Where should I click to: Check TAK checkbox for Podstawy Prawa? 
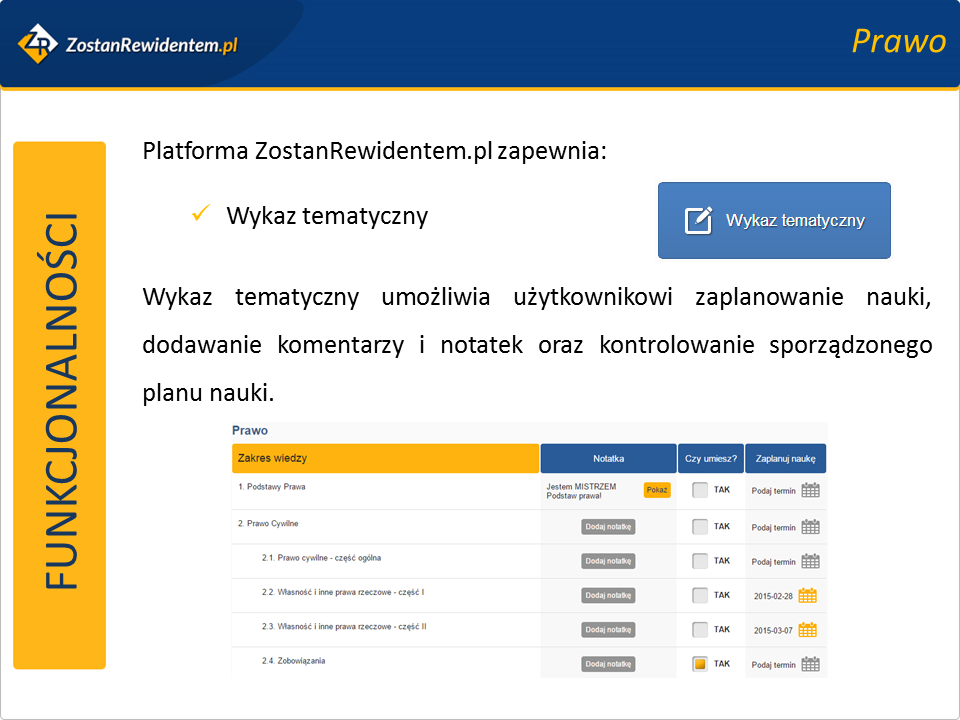(x=700, y=490)
